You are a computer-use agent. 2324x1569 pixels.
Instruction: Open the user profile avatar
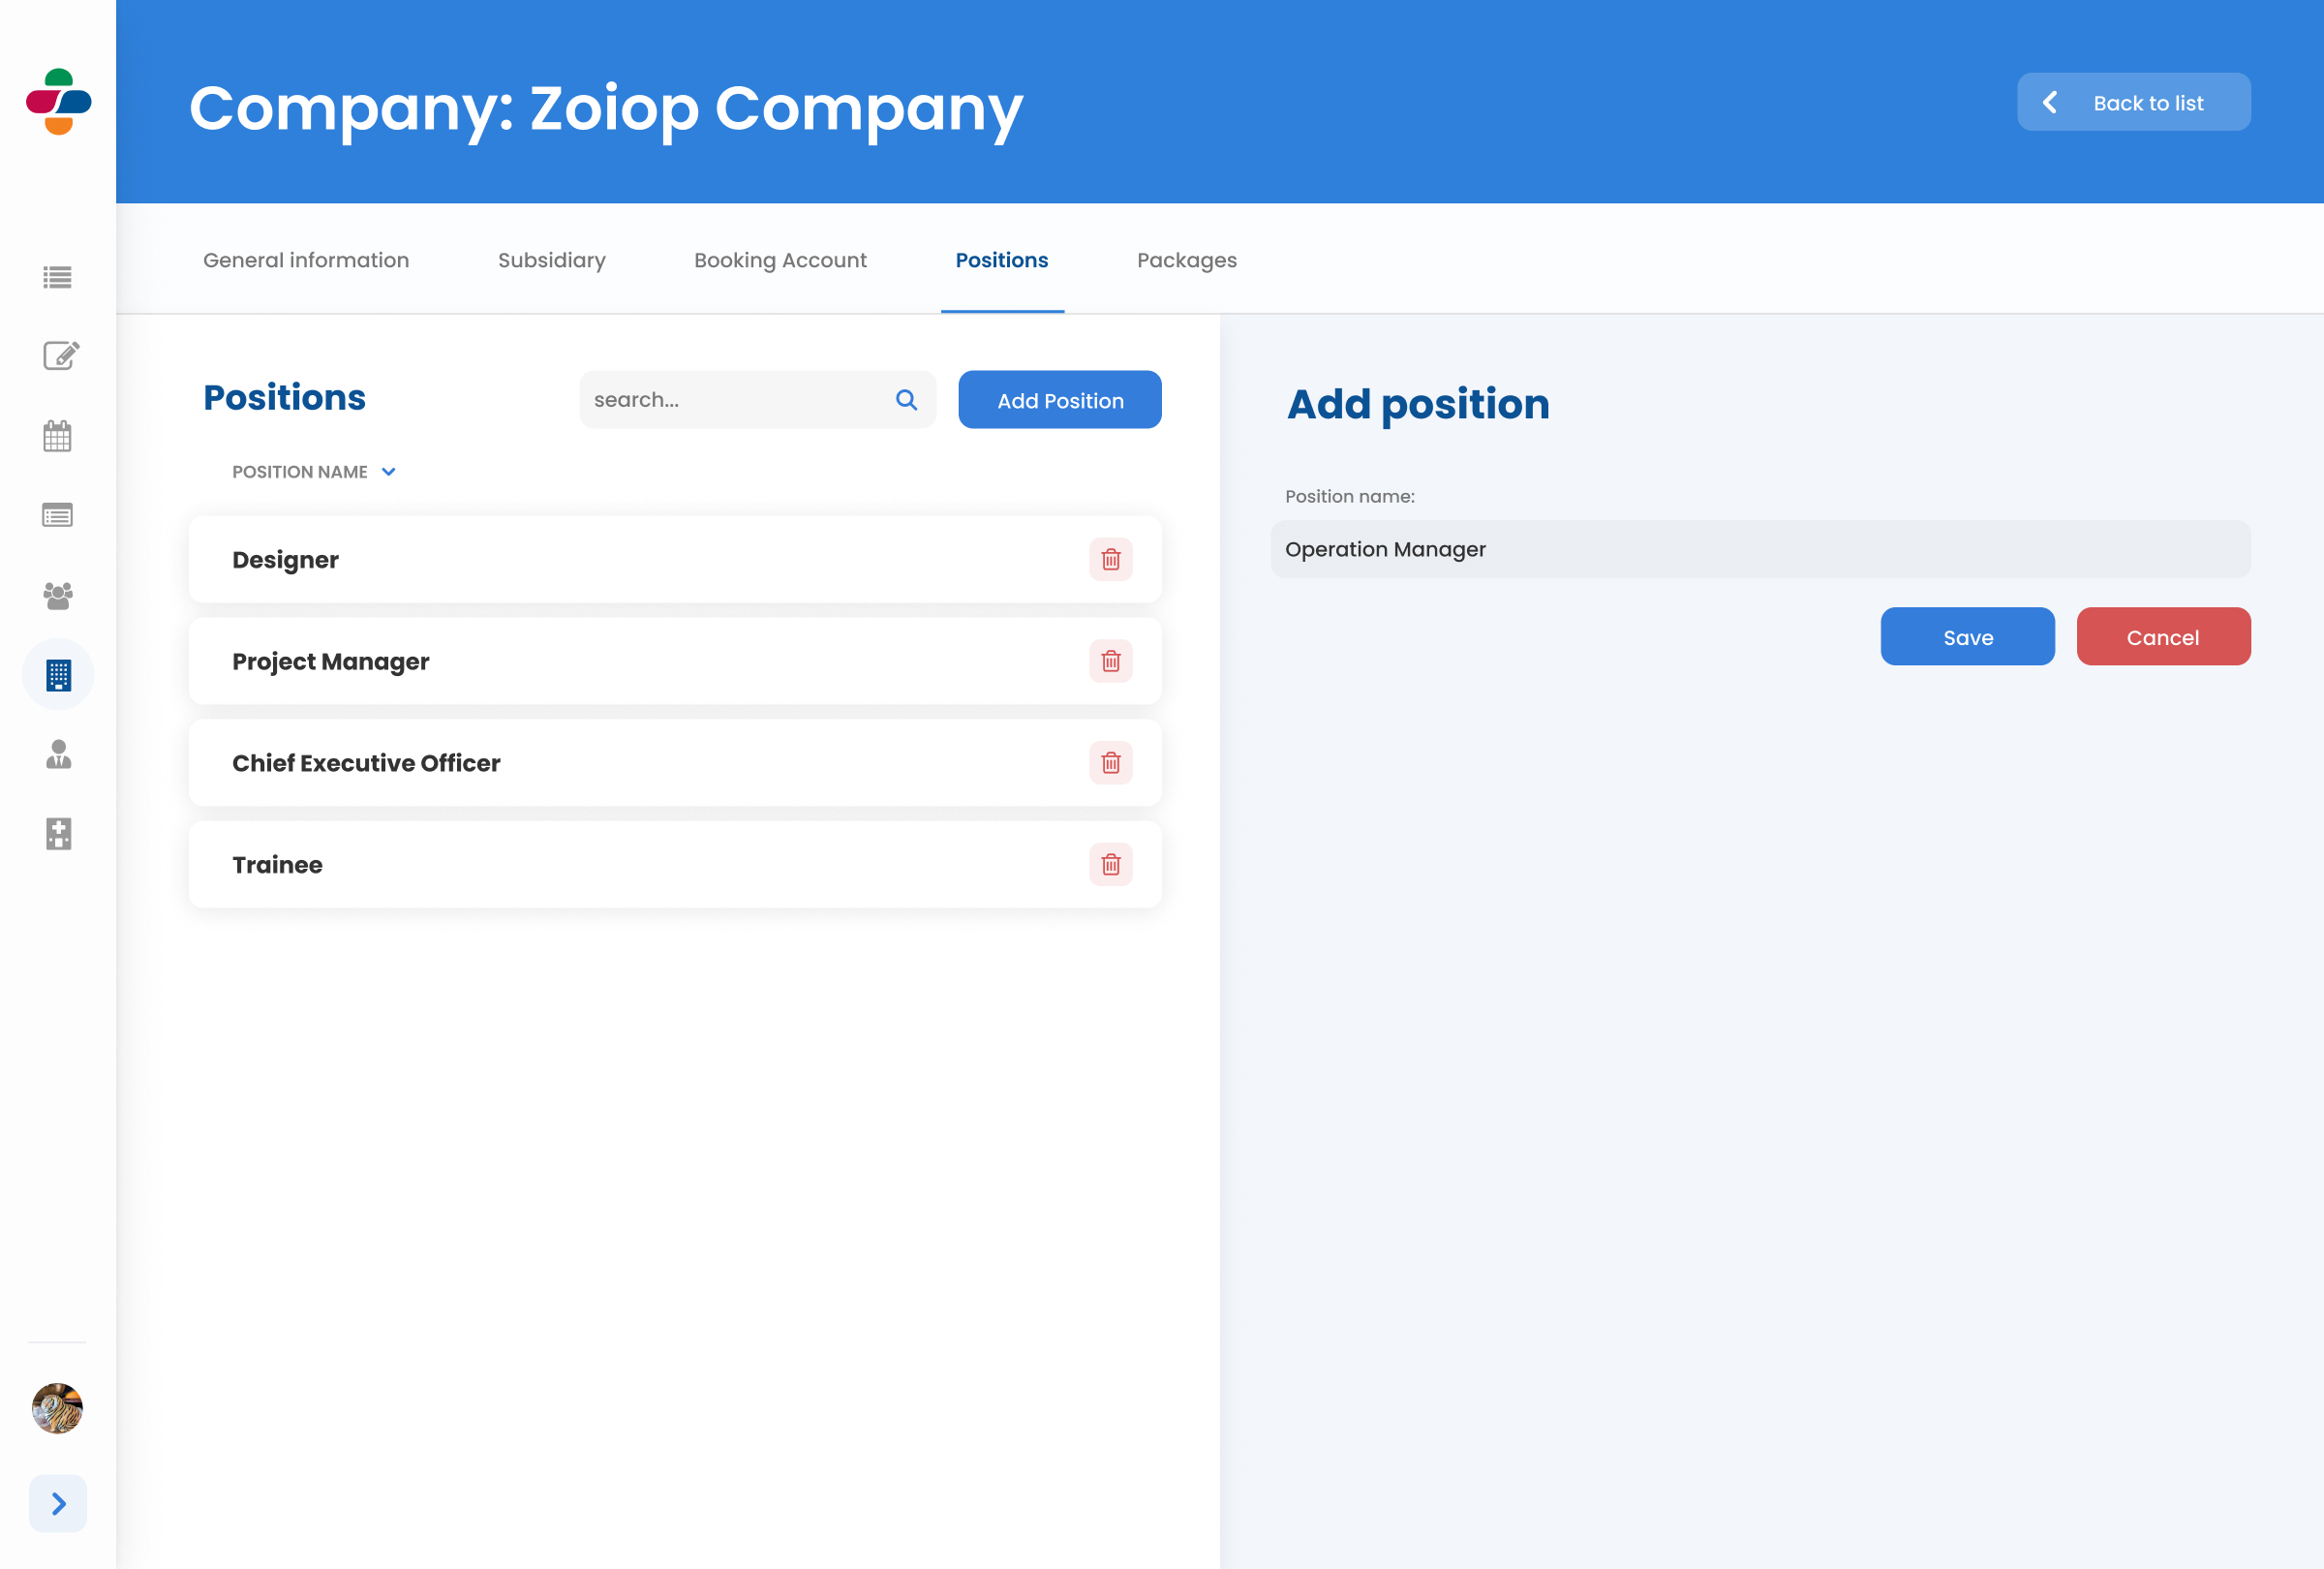pyautogui.click(x=58, y=1408)
